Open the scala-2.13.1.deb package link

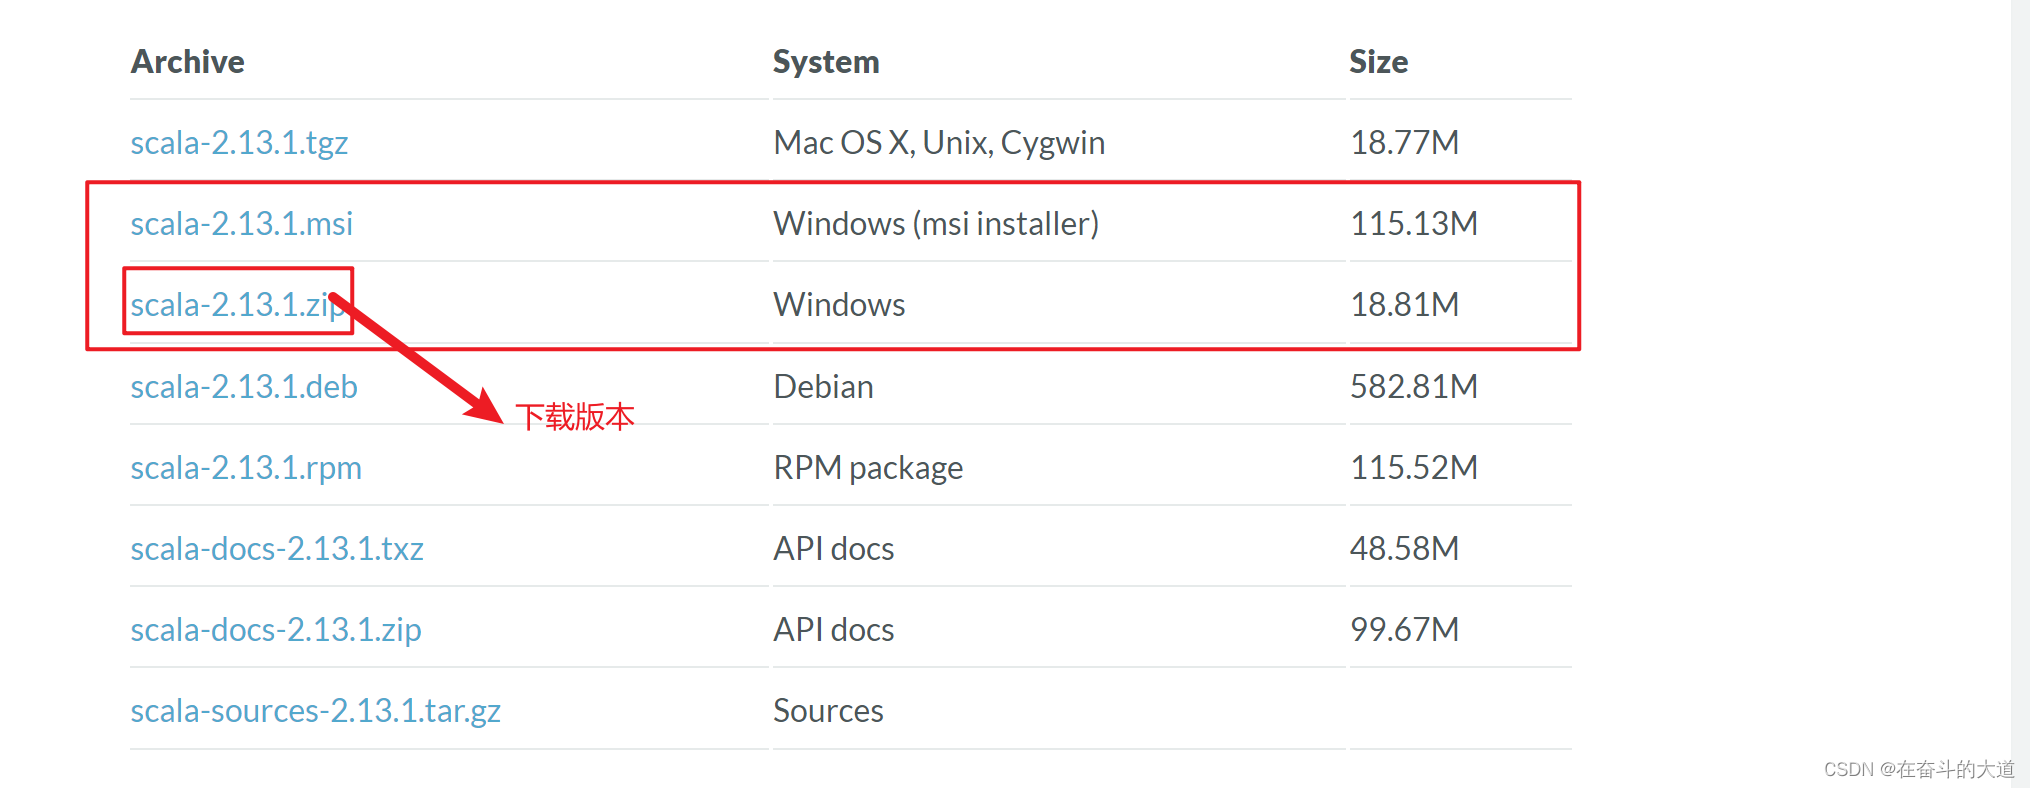tap(244, 387)
